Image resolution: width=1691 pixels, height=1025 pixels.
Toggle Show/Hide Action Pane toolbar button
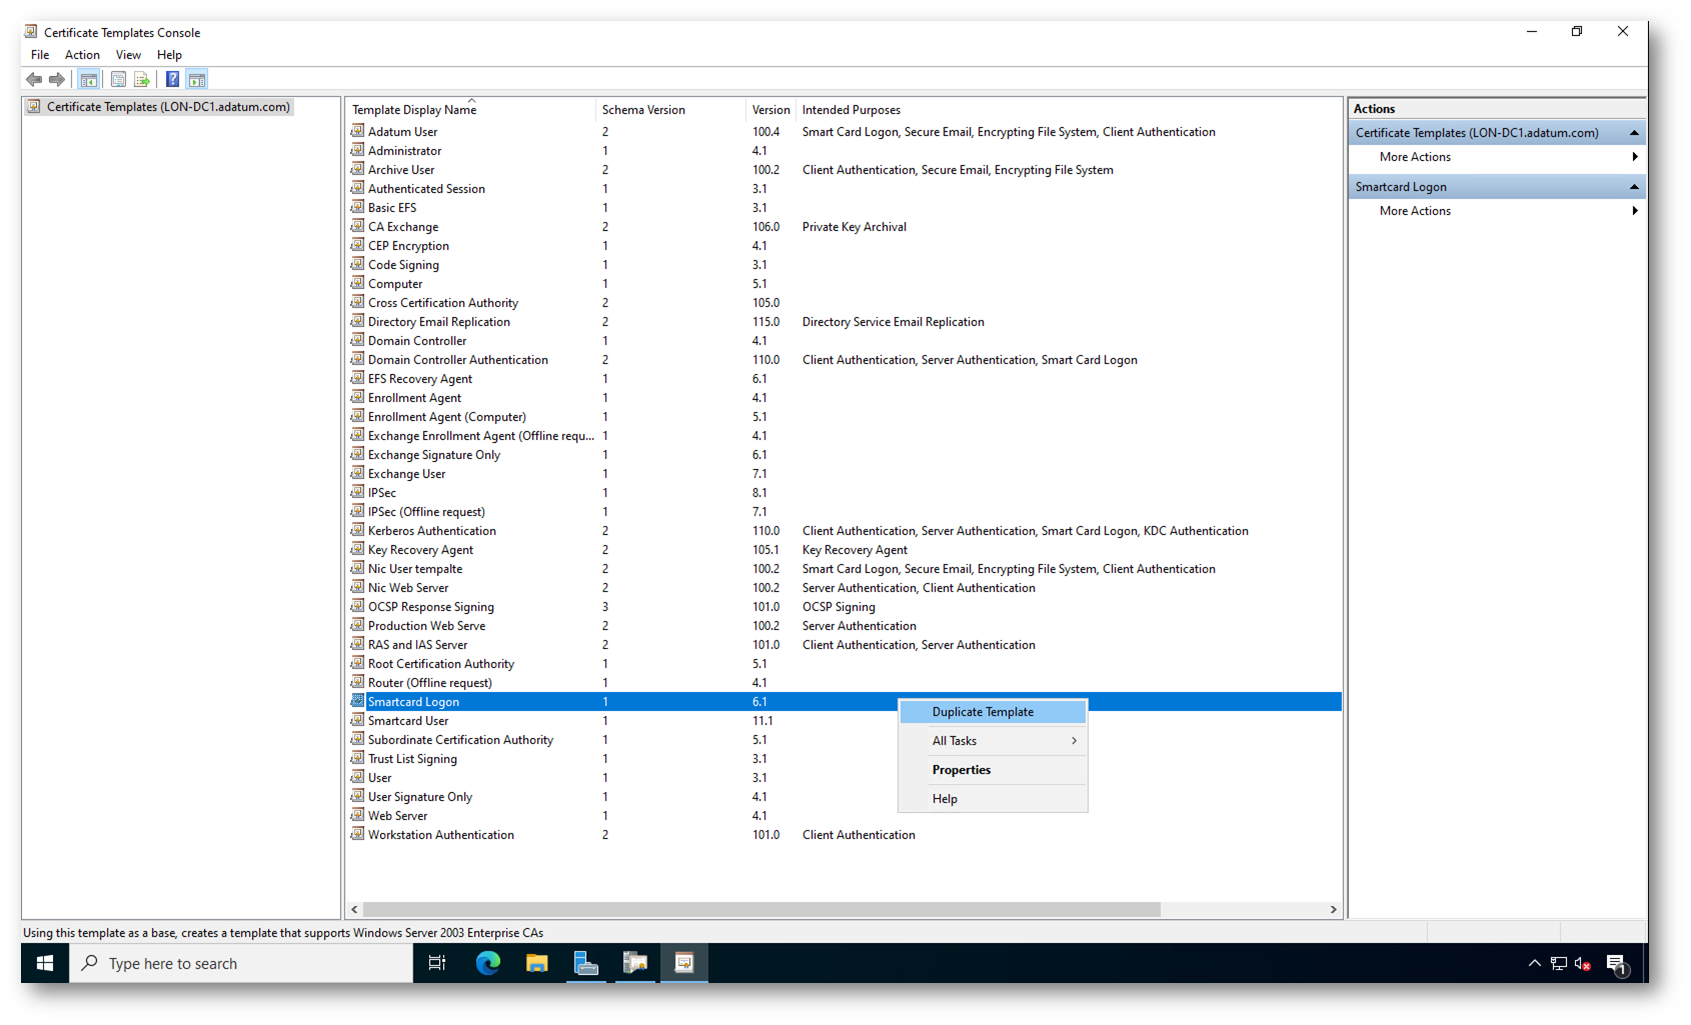tap(197, 80)
